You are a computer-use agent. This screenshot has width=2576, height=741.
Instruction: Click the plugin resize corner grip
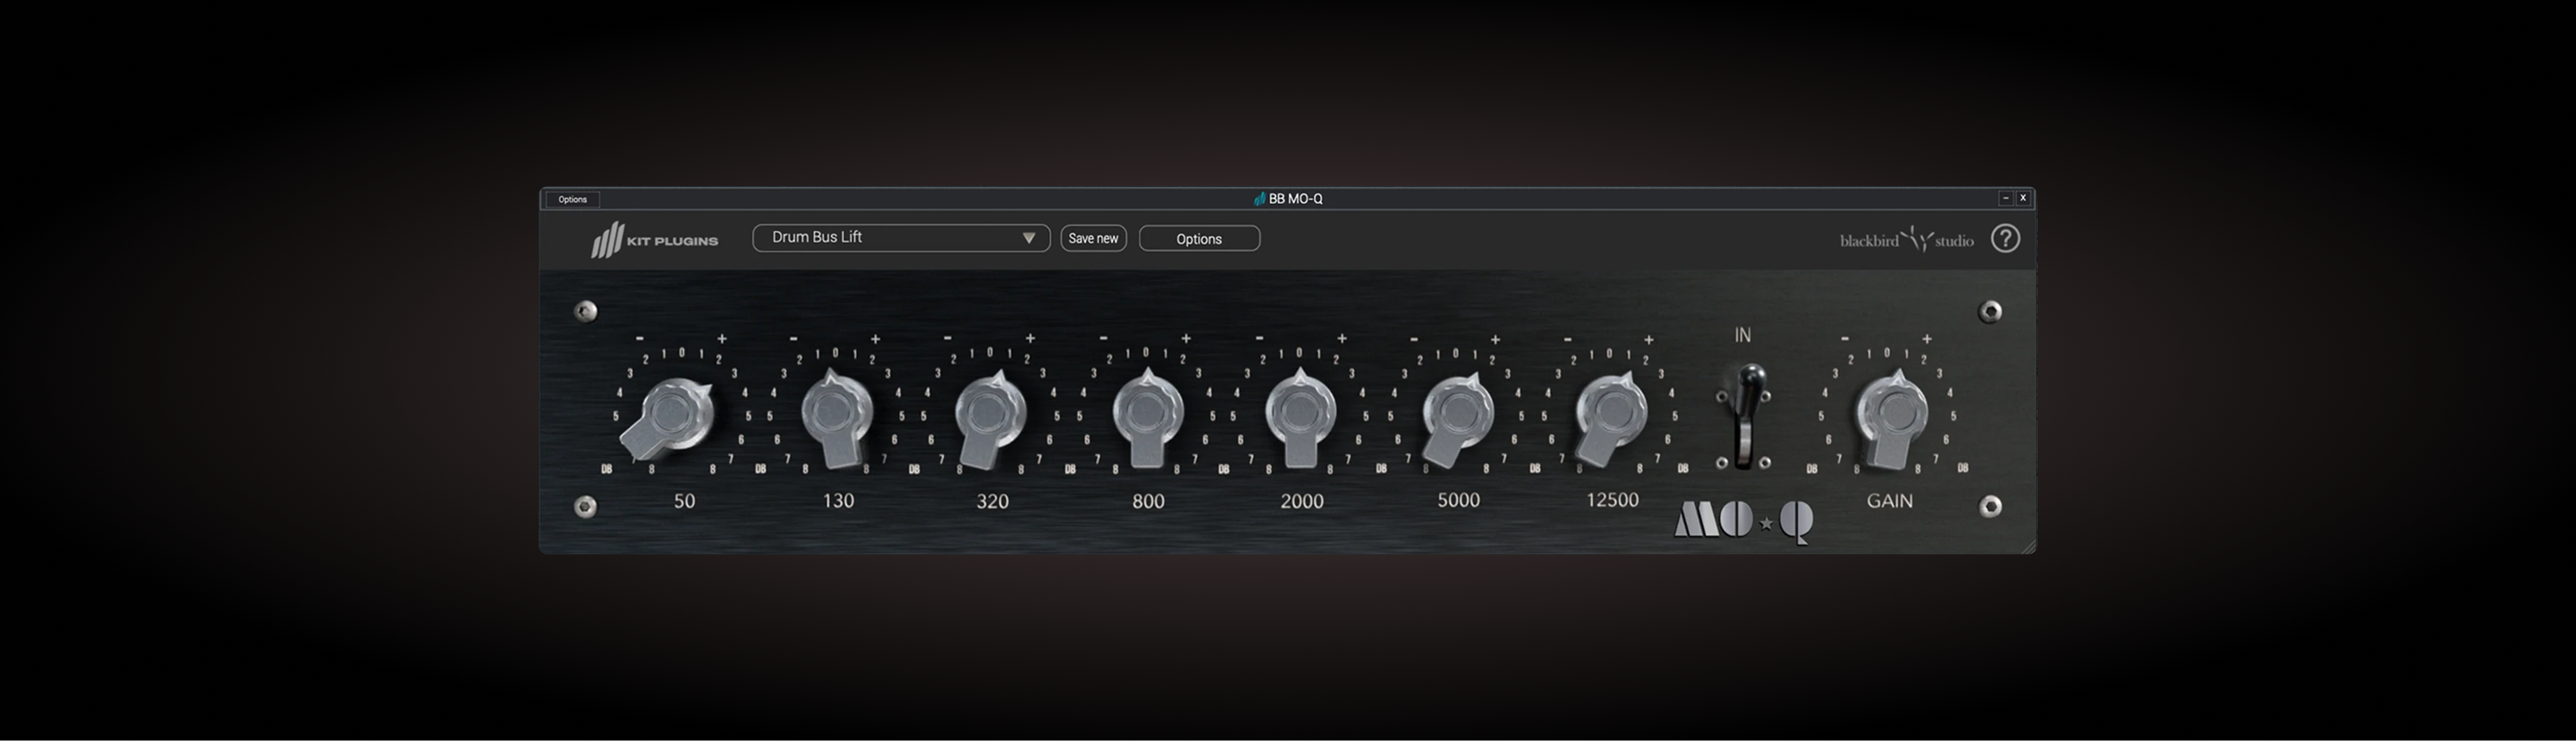tap(2027, 546)
